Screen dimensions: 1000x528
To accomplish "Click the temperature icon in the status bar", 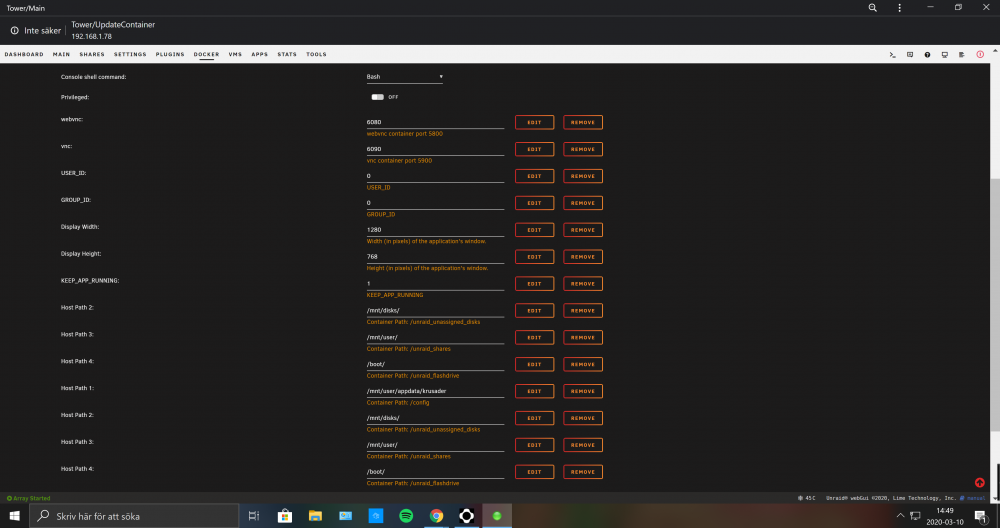I will tap(800, 498).
